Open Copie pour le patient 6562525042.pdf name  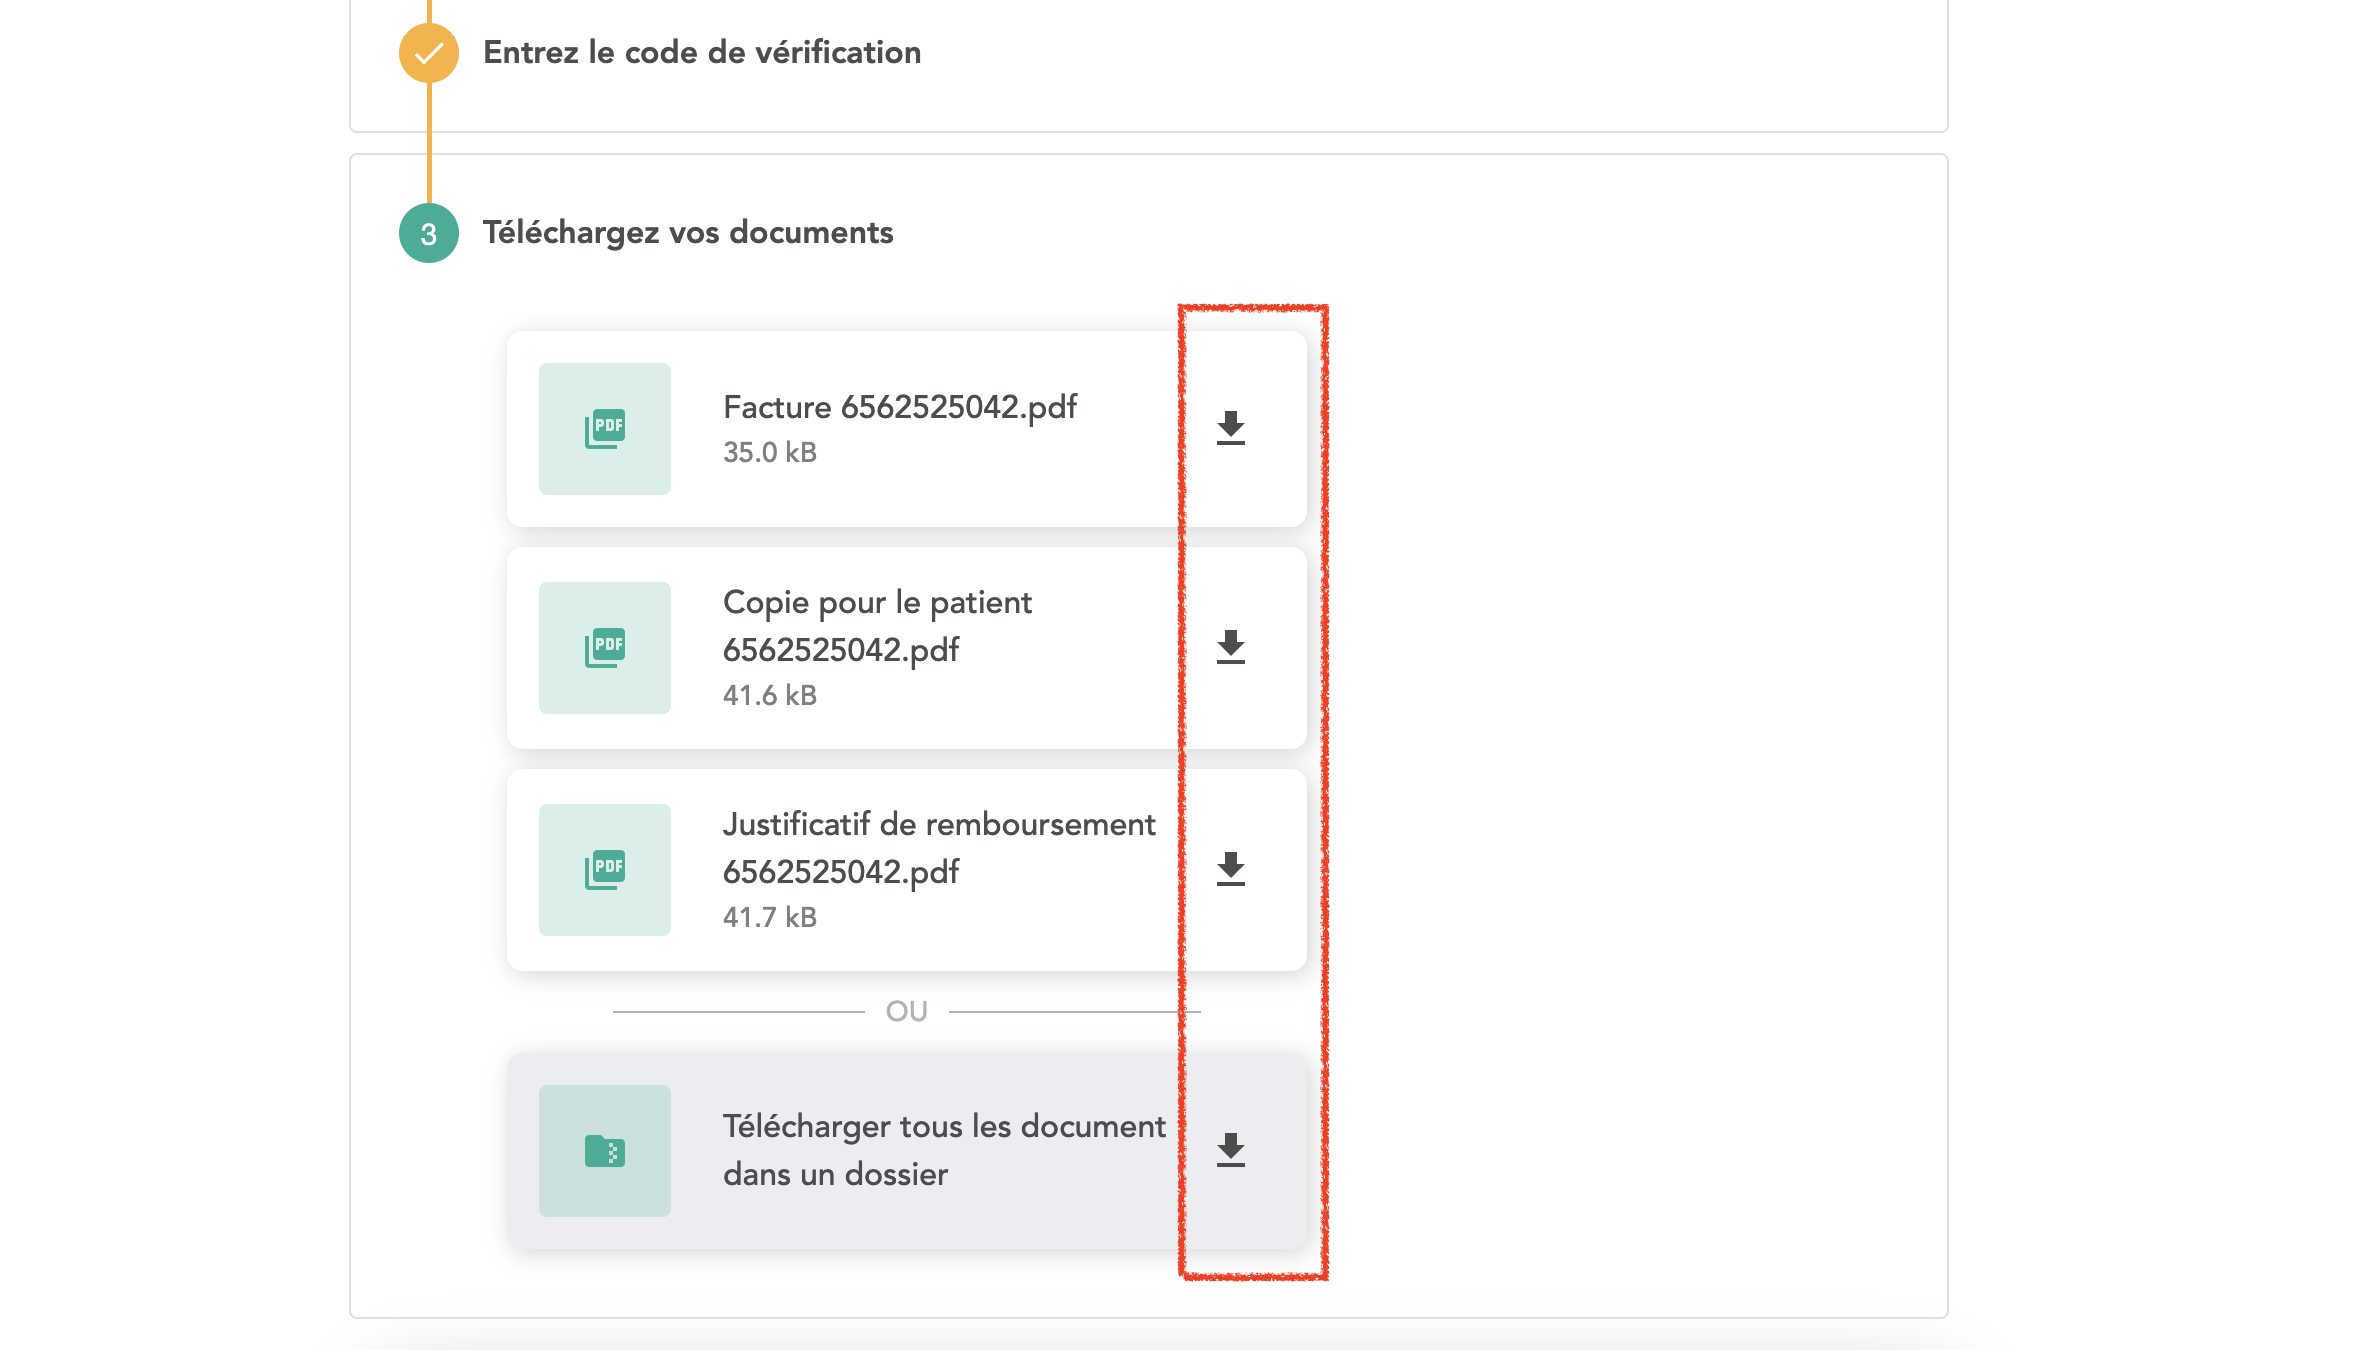876,626
